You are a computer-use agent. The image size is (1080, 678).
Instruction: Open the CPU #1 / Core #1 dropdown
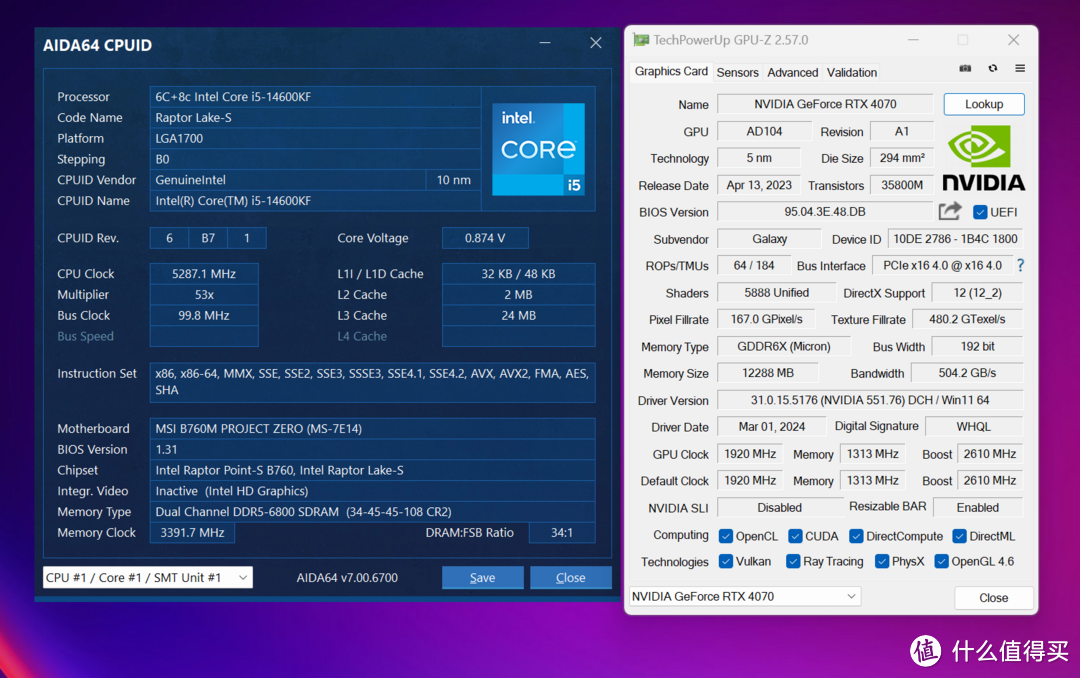point(147,577)
